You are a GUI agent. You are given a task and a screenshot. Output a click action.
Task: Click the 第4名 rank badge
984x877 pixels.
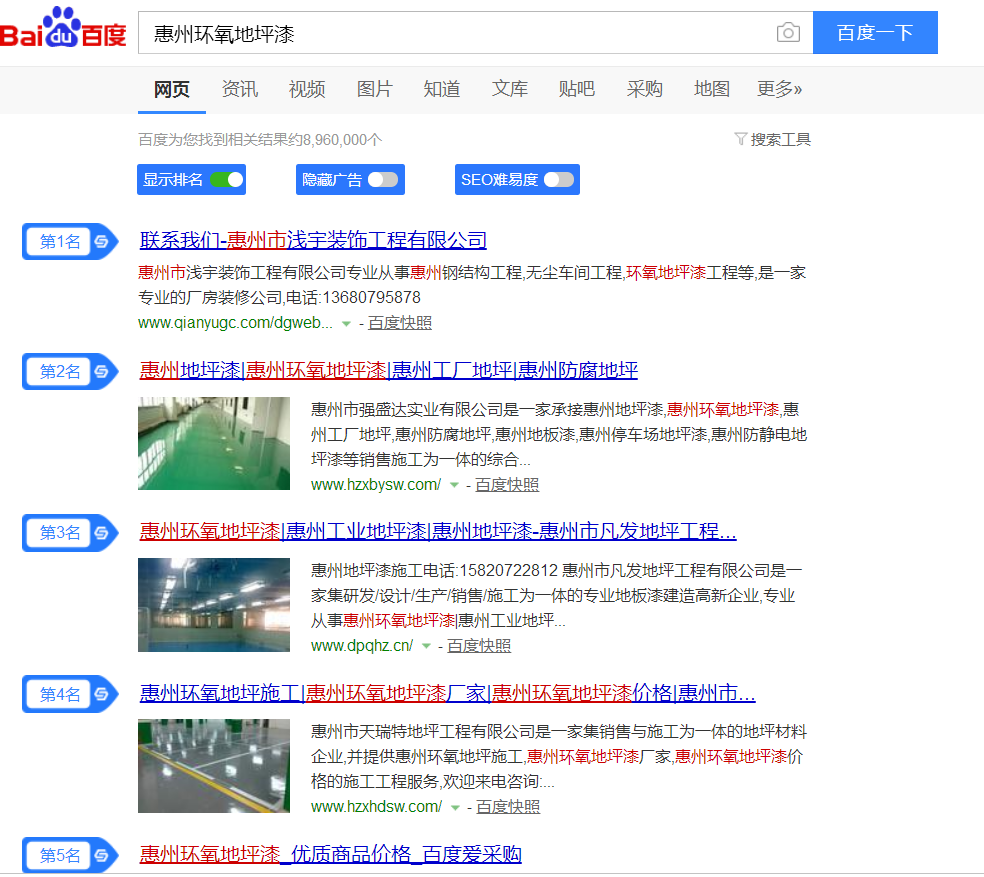70,694
